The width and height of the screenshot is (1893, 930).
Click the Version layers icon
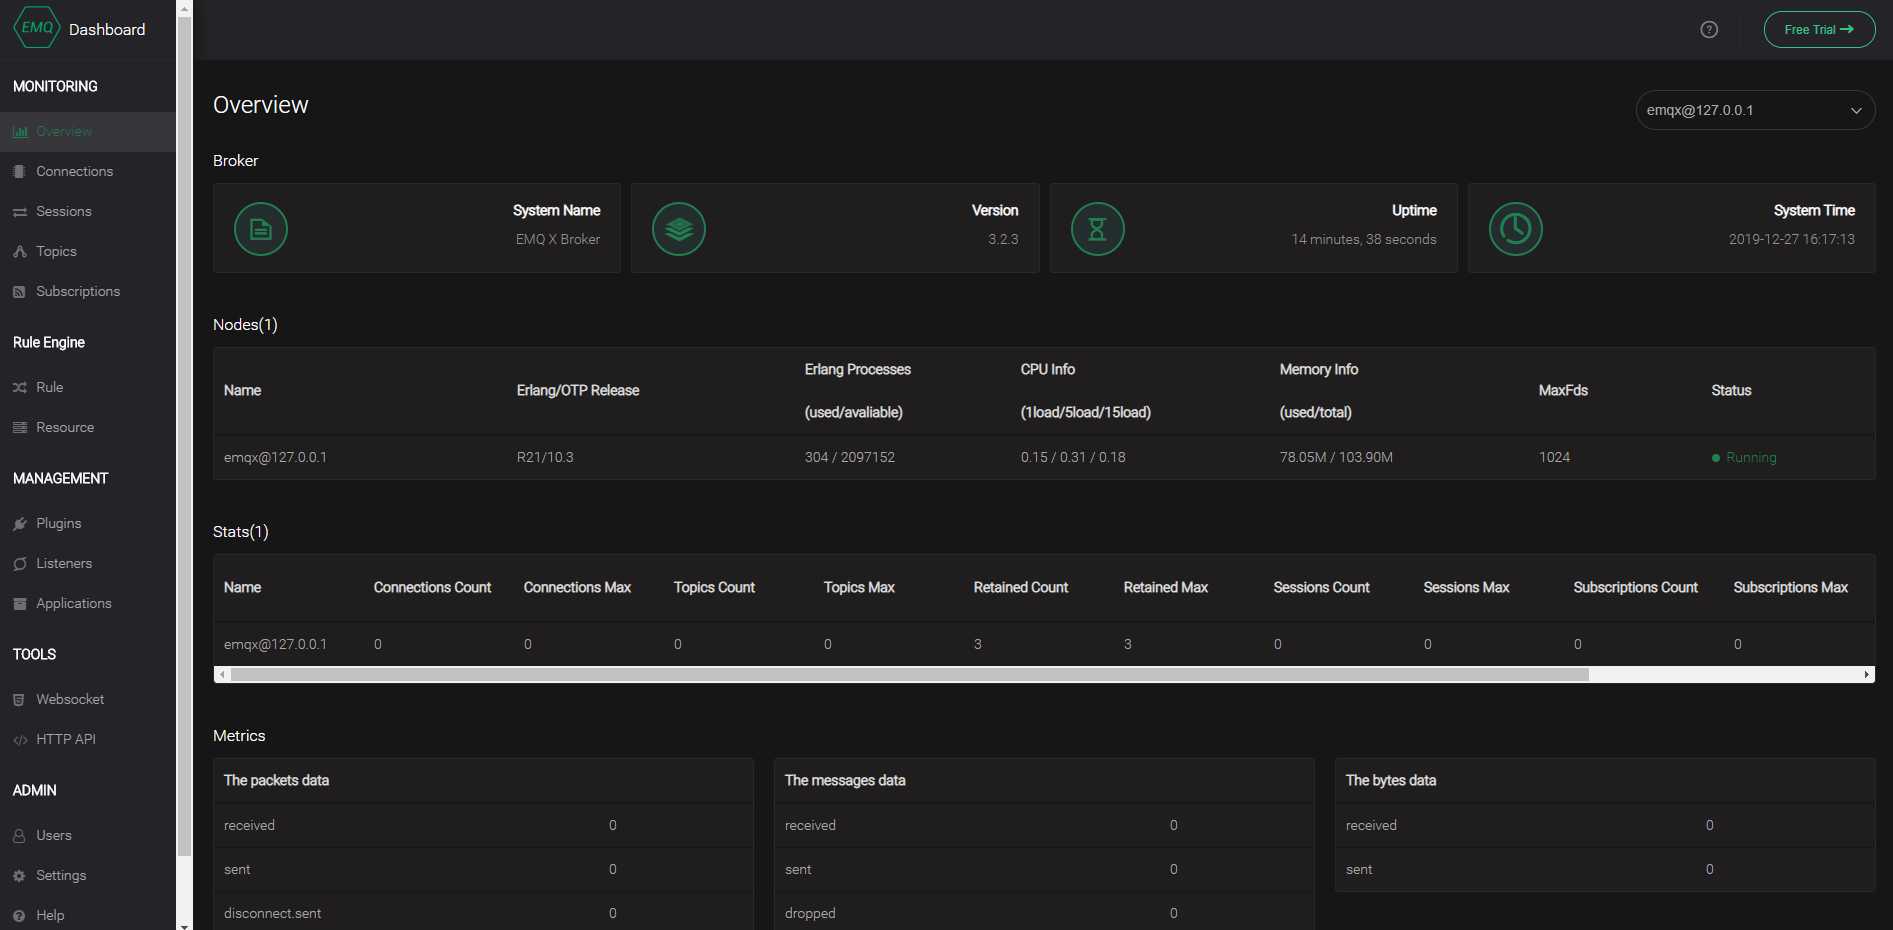pos(679,229)
